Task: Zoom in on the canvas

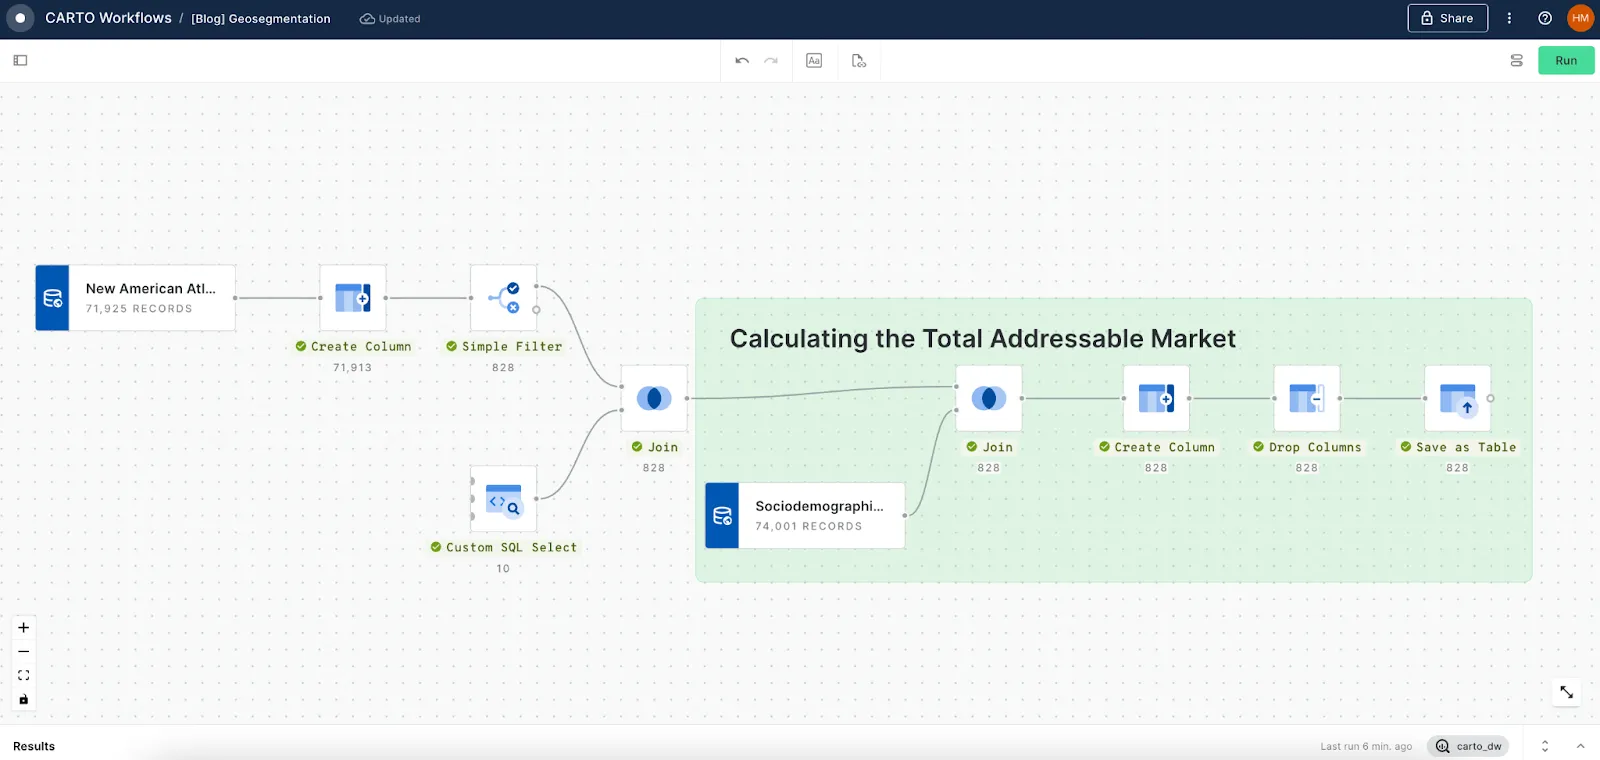Action: [x=24, y=628]
